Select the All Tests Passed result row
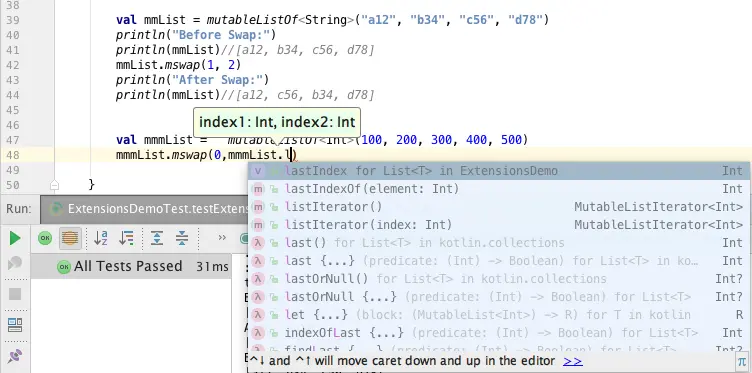The image size is (752, 373). click(x=130, y=267)
